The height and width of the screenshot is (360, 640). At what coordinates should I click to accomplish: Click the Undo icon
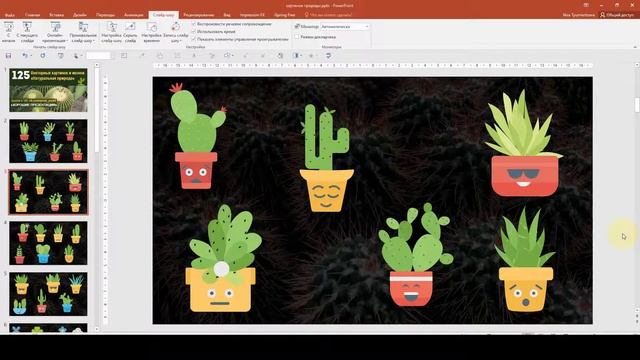[25, 56]
